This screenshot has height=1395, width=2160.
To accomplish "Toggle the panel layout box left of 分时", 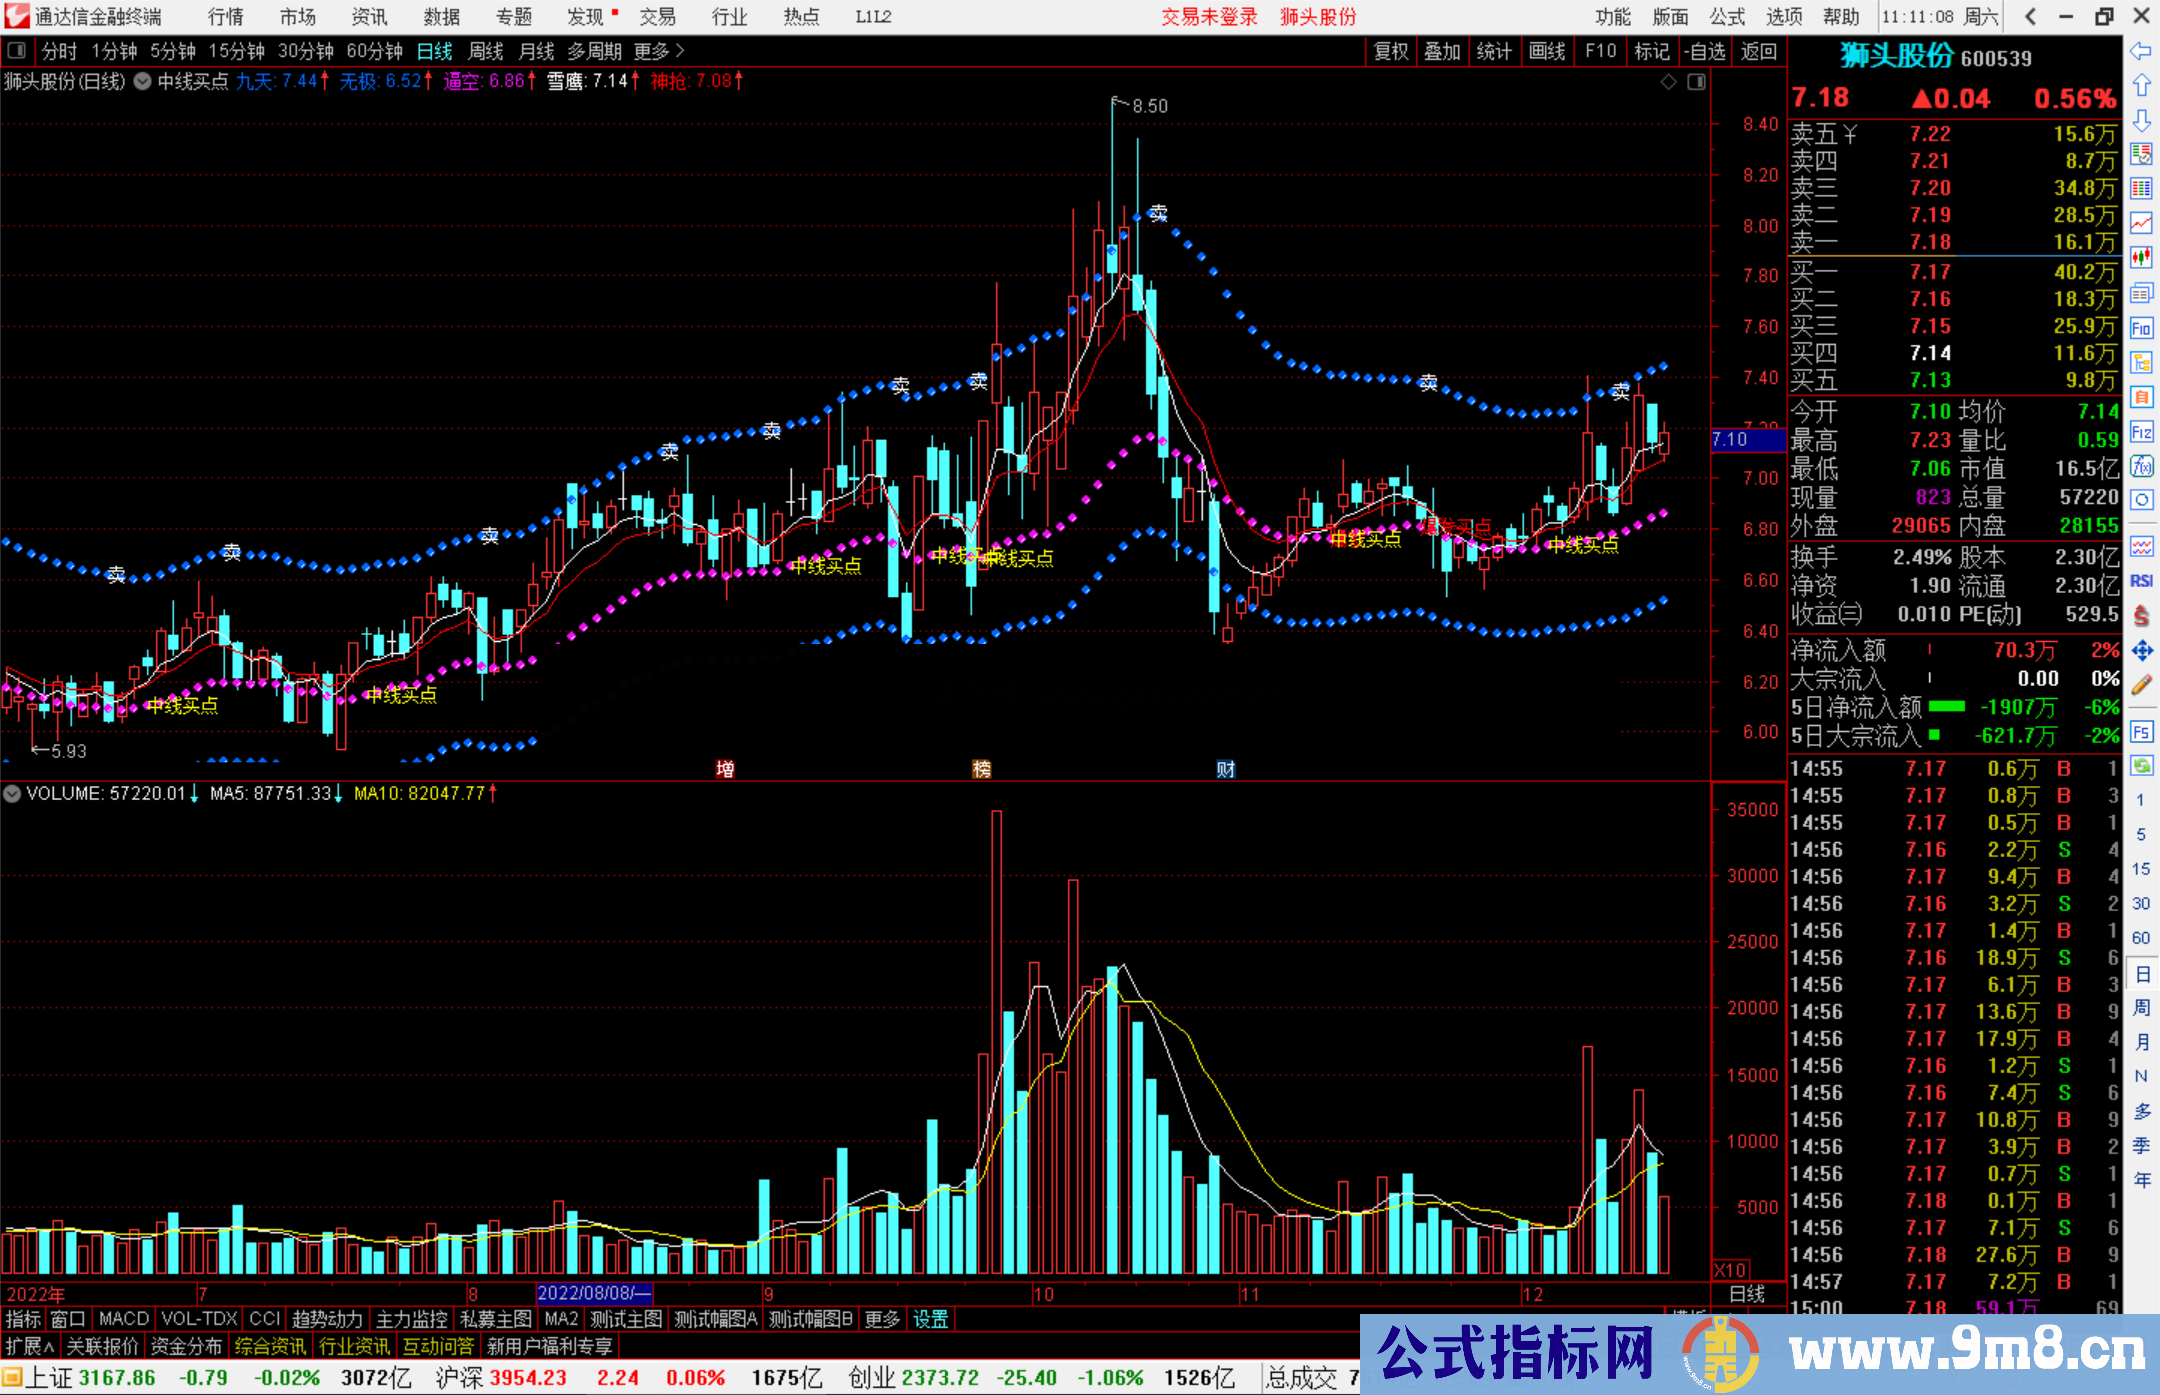I will (x=16, y=51).
